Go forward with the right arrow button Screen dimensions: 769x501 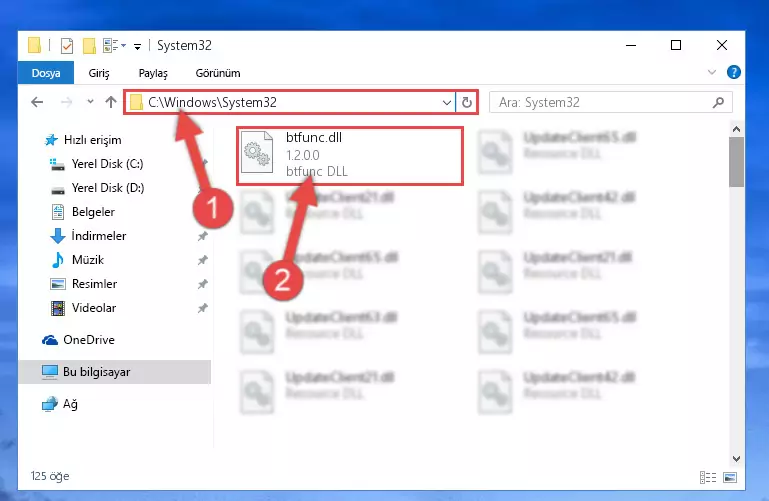click(66, 102)
